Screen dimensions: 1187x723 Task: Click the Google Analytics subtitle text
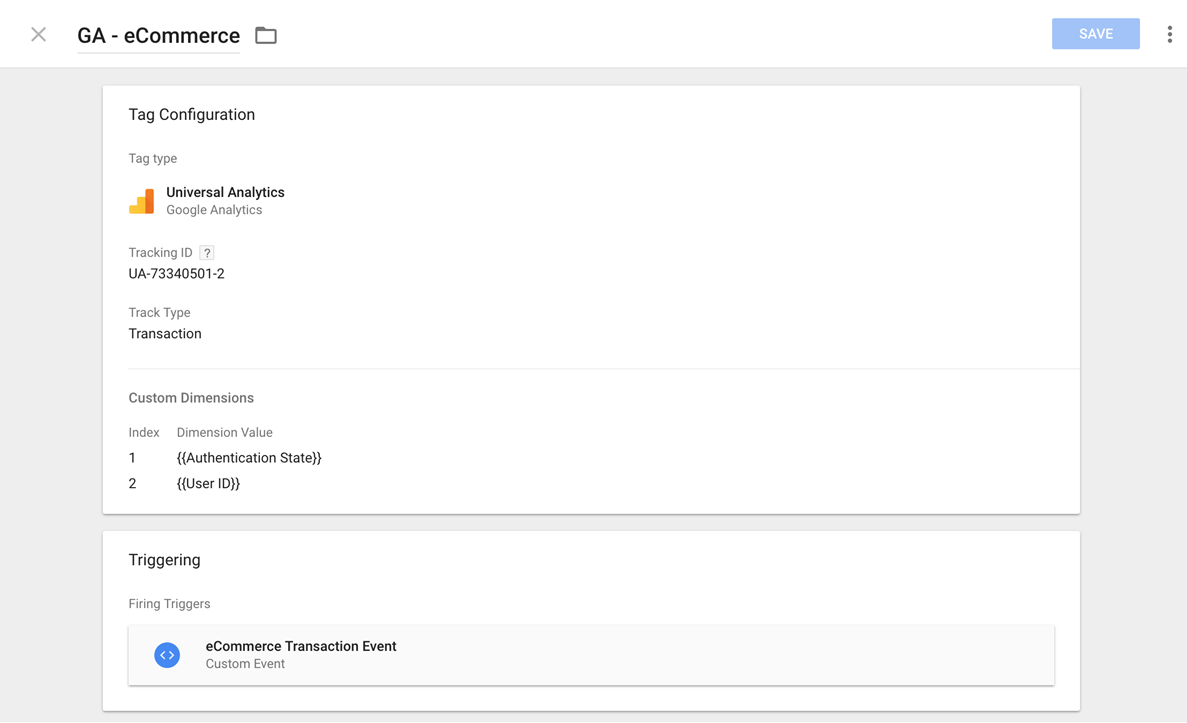214,210
